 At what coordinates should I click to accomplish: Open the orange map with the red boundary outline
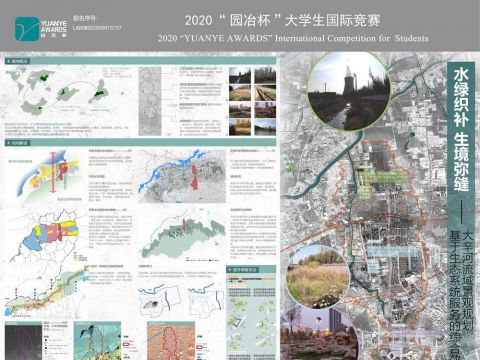(171, 341)
